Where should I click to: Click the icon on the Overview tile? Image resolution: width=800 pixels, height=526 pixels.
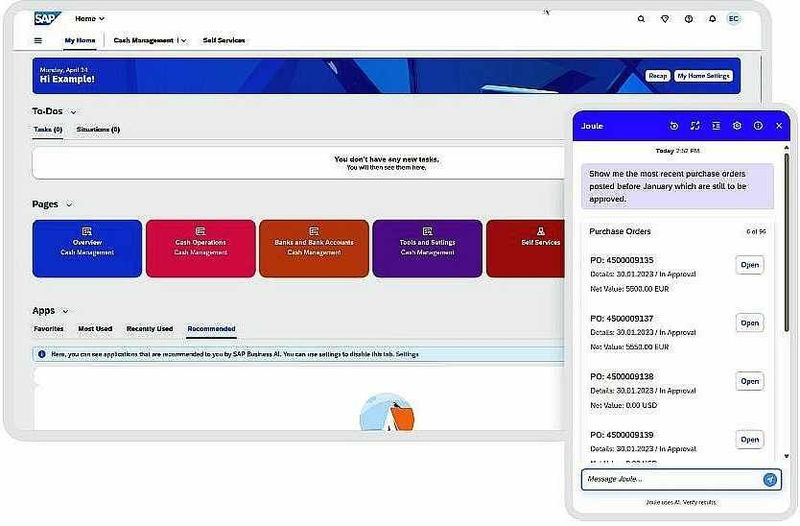click(87, 232)
